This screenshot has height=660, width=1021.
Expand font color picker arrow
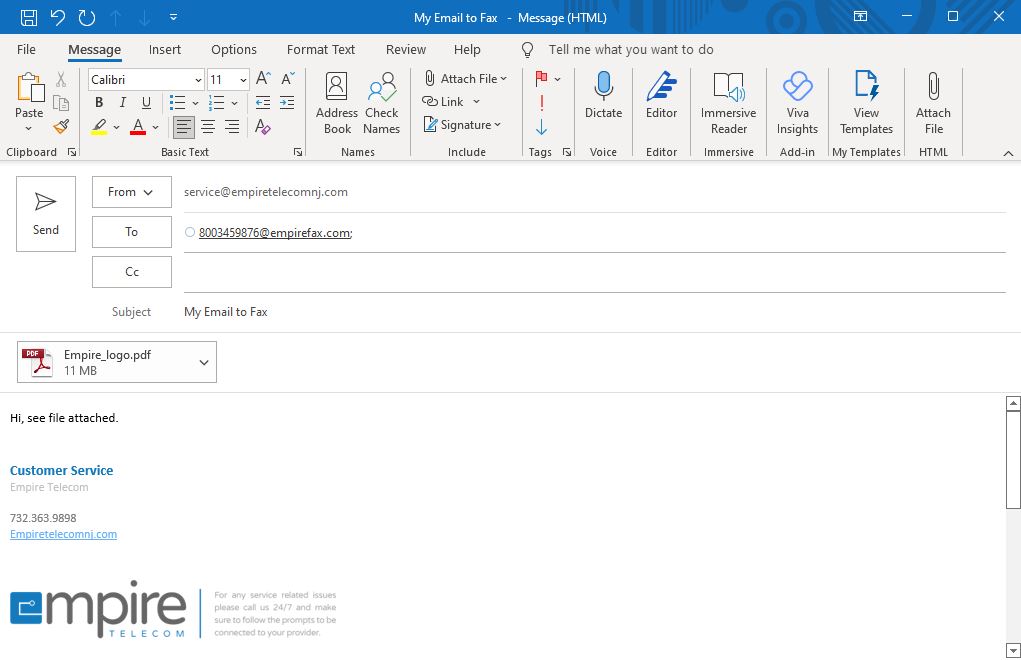[155, 127]
